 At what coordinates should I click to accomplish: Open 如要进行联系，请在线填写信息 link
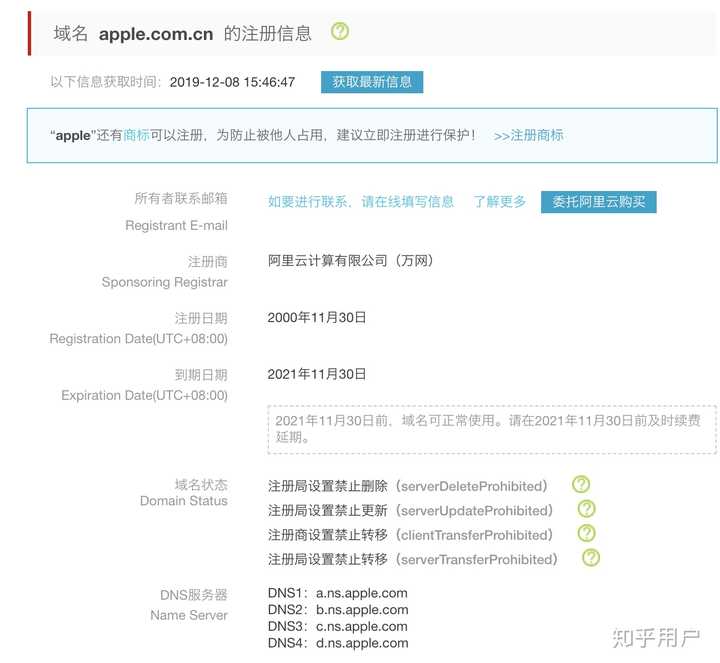click(361, 202)
